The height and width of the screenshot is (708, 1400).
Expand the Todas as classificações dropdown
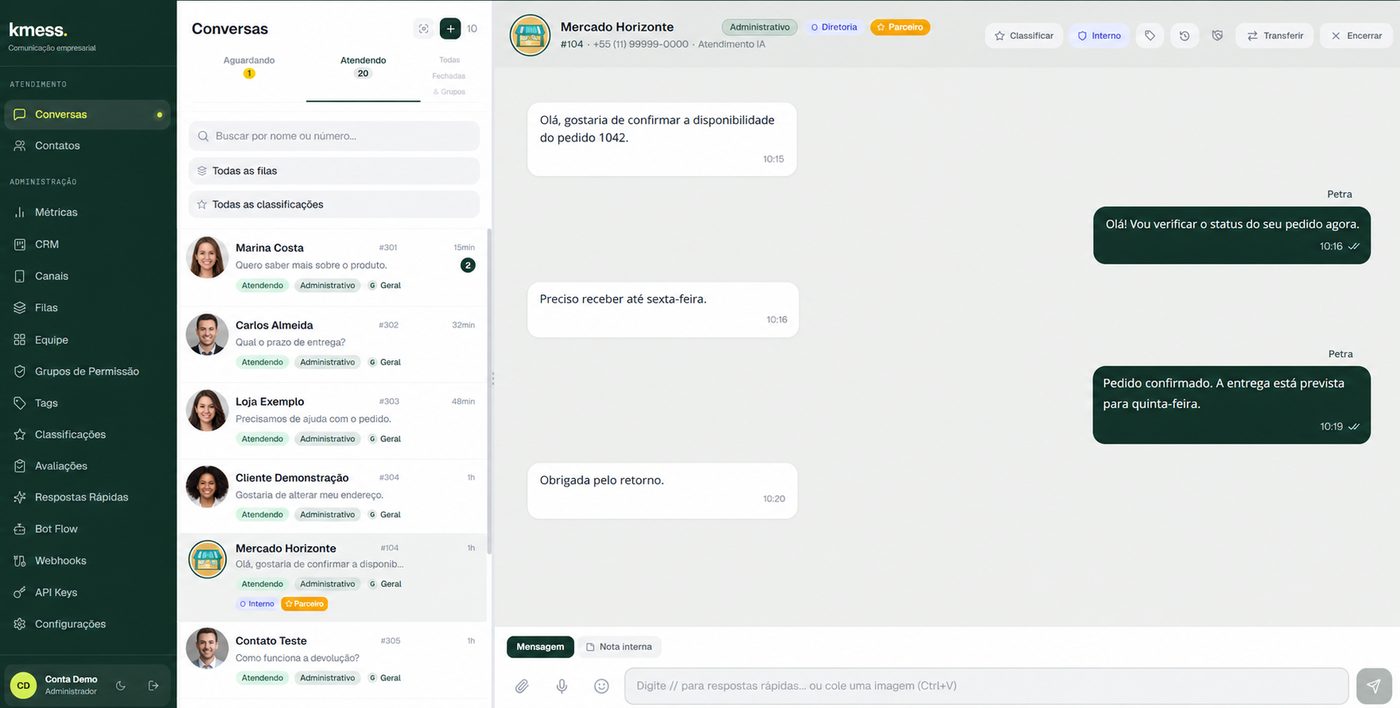pos(334,204)
